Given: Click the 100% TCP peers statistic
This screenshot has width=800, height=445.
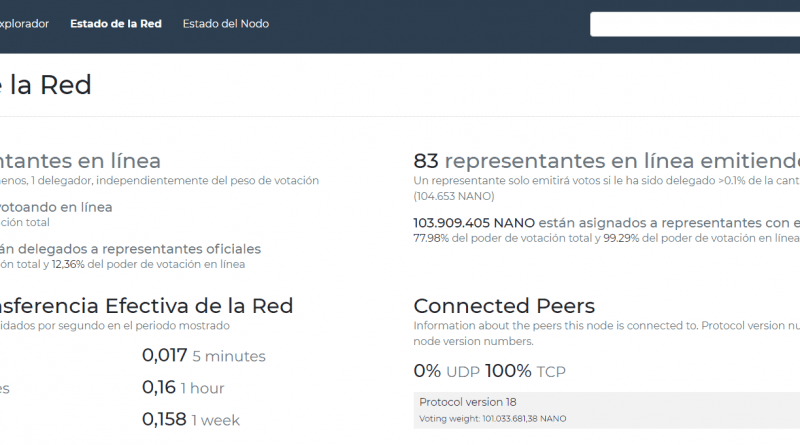Looking at the screenshot, I should (x=525, y=371).
